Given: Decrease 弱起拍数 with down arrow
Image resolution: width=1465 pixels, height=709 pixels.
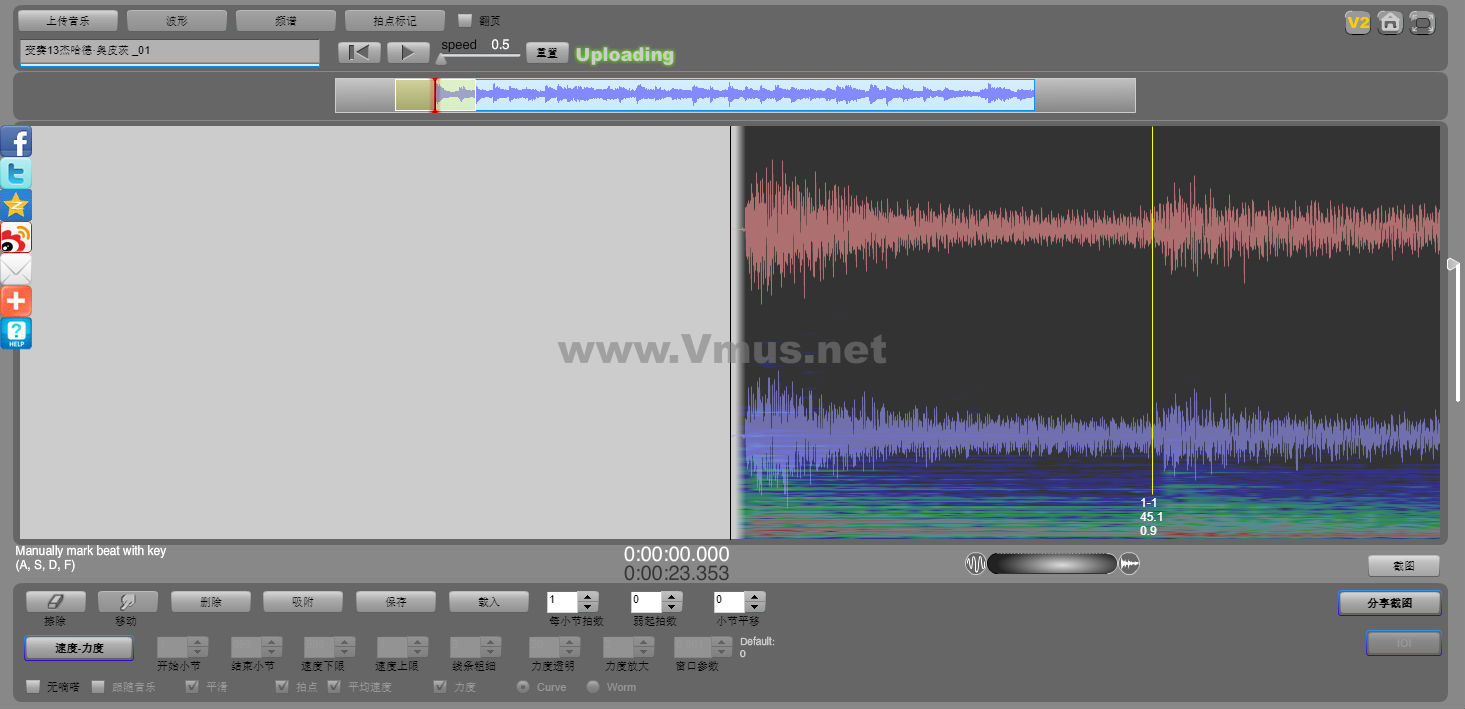Looking at the screenshot, I should pyautogui.click(x=672, y=607).
